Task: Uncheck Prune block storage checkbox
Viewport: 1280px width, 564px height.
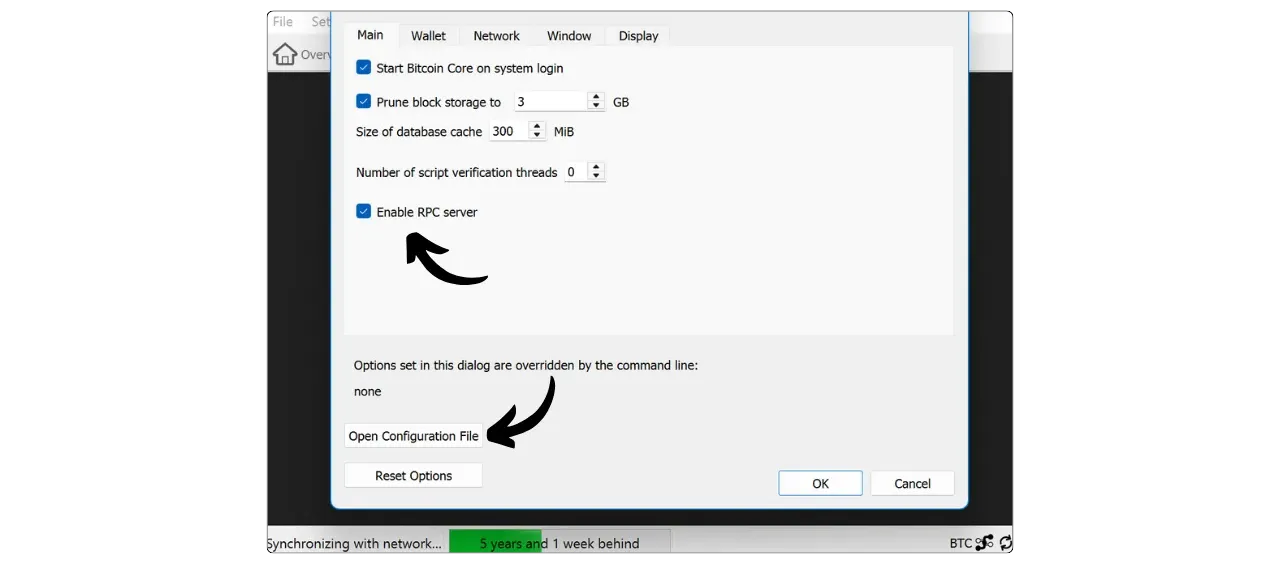Action: pos(364,102)
